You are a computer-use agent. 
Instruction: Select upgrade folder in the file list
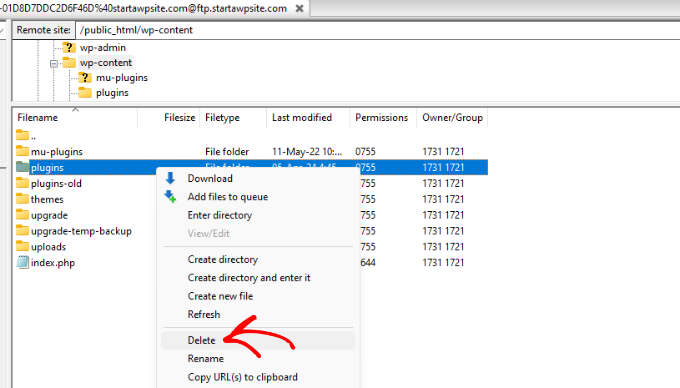pyautogui.click(x=49, y=215)
